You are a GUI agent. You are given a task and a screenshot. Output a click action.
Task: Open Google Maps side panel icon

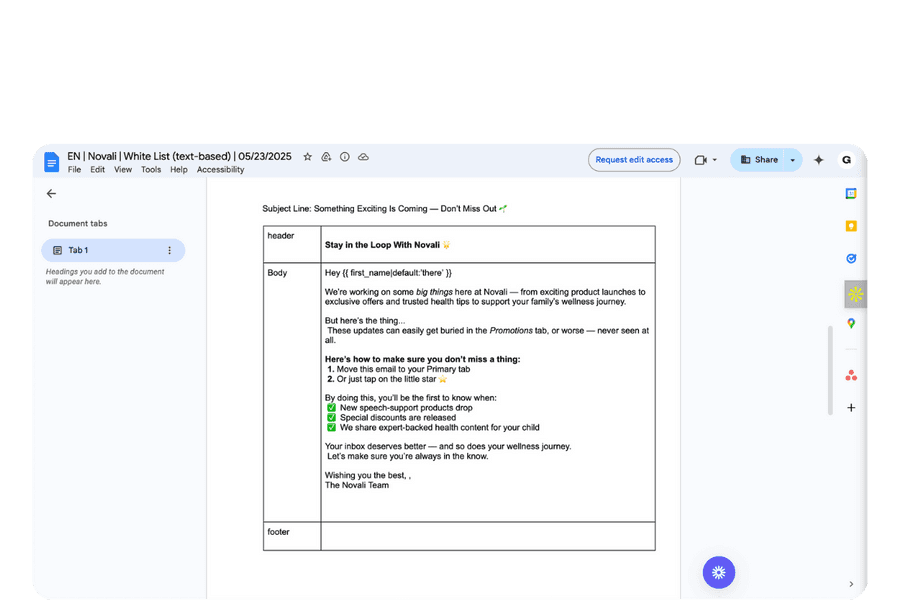(x=851, y=324)
